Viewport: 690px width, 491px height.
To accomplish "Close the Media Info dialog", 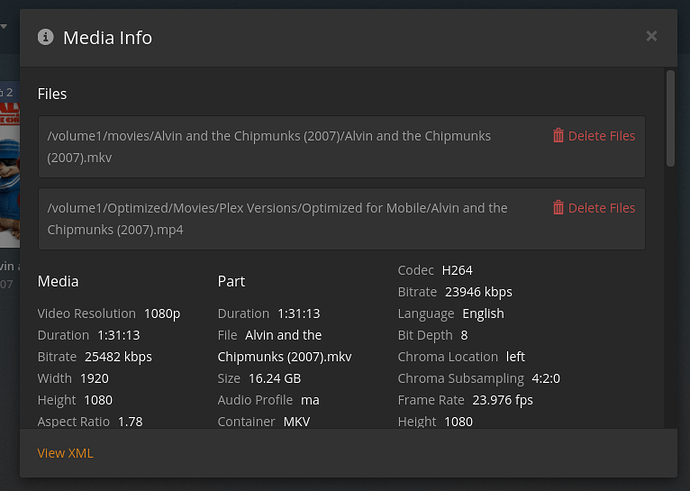I will point(651,36).
